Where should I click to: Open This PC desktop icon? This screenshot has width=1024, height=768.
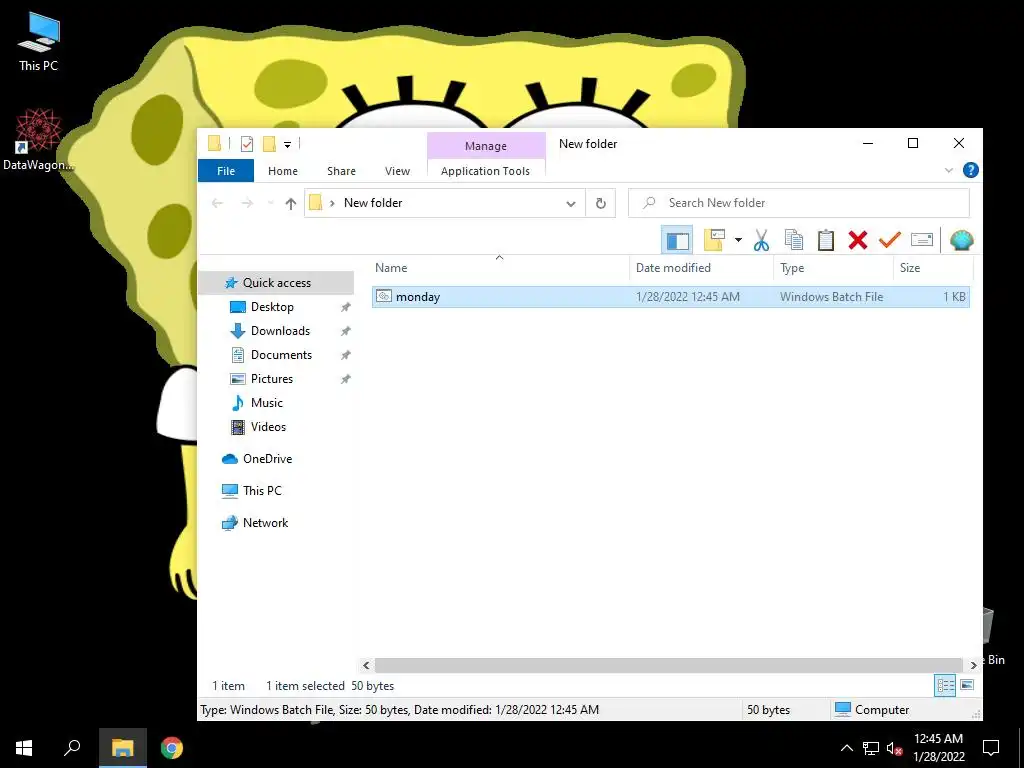(38, 42)
